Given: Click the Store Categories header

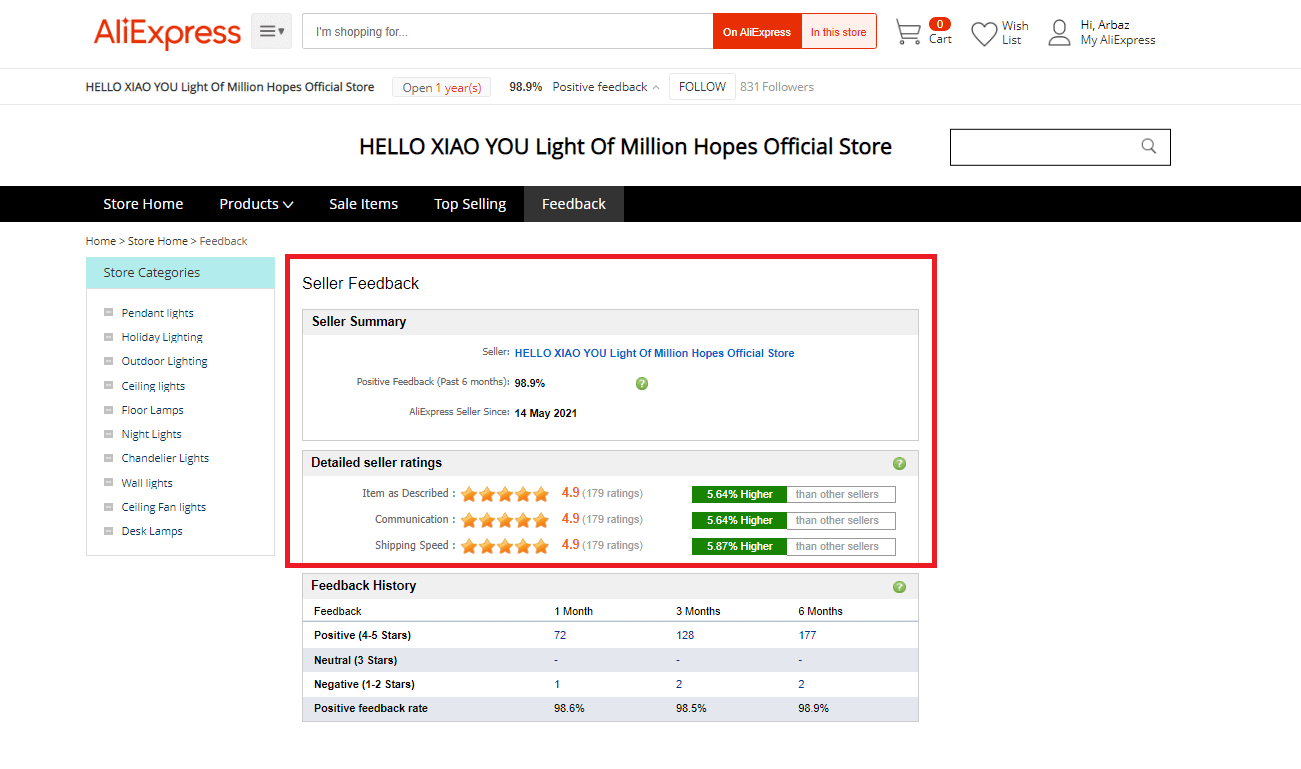Looking at the screenshot, I should point(180,273).
